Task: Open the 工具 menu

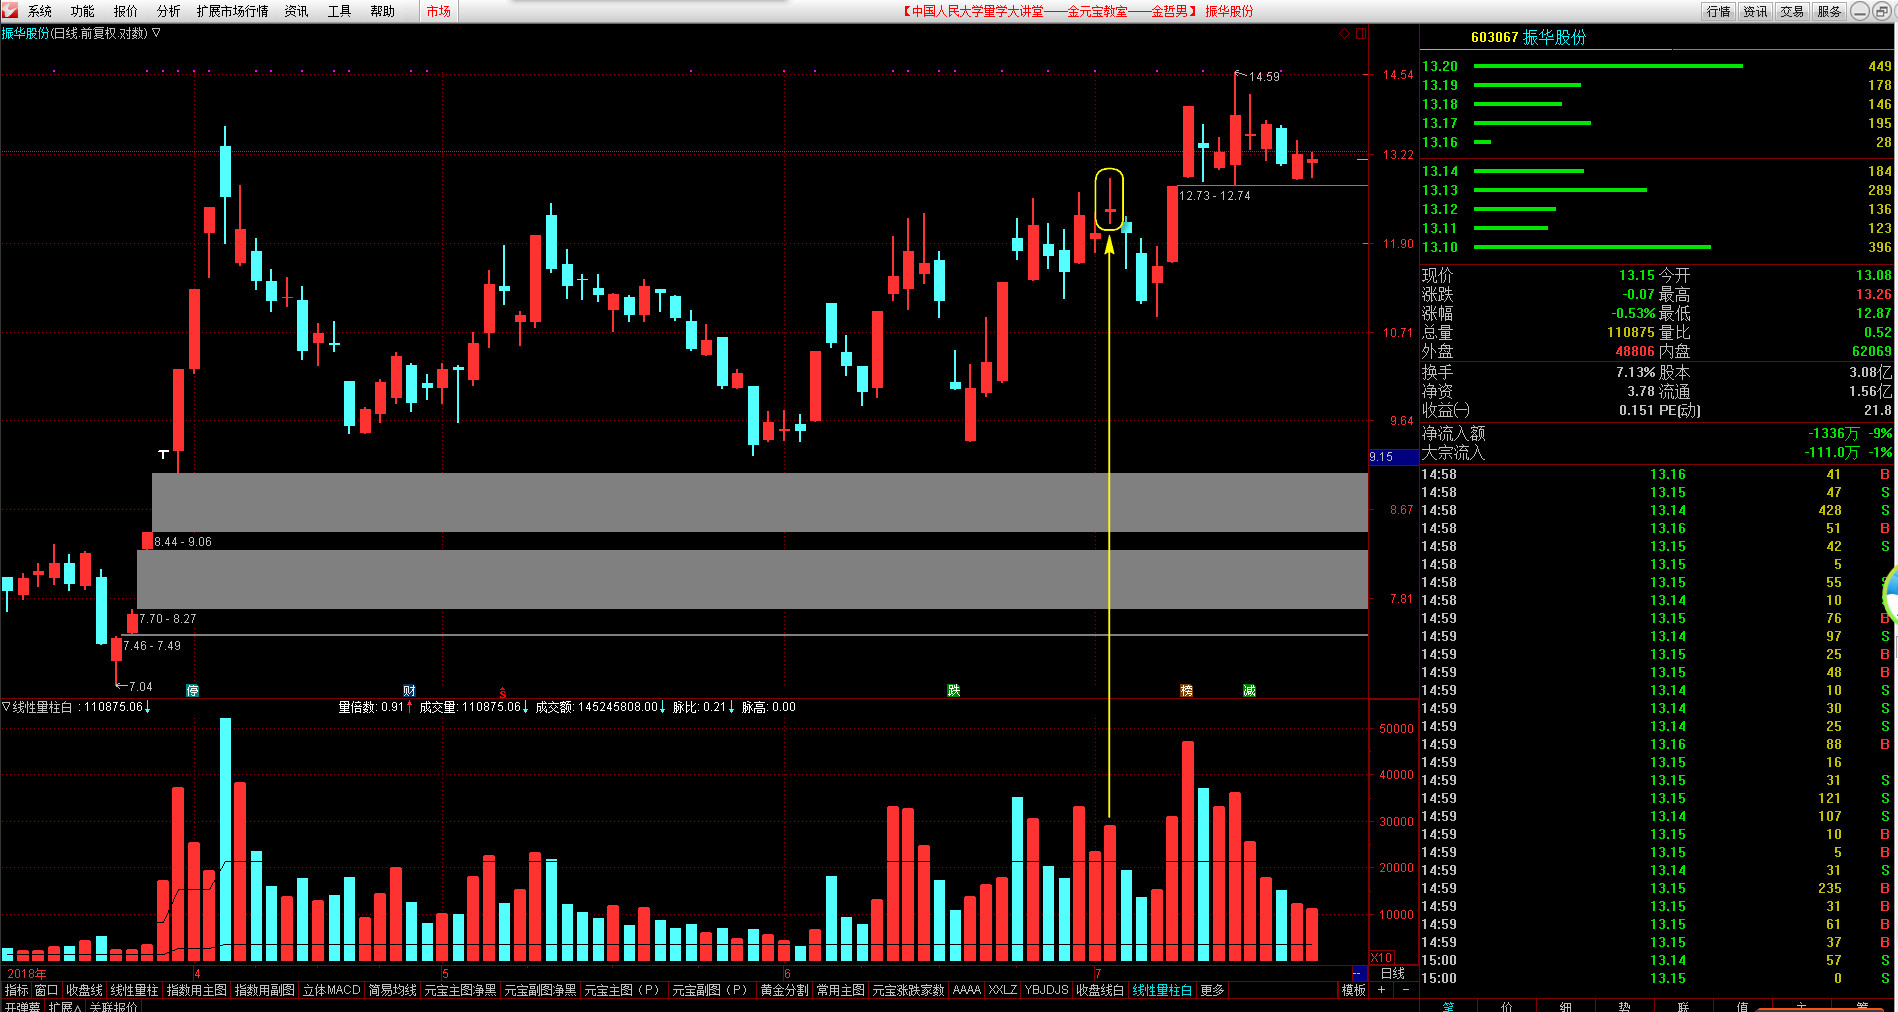Action: tap(340, 11)
